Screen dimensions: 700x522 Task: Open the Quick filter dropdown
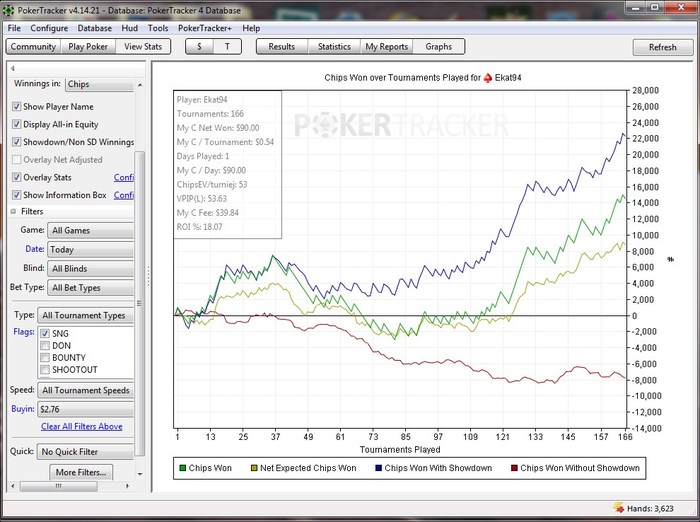click(x=85, y=452)
